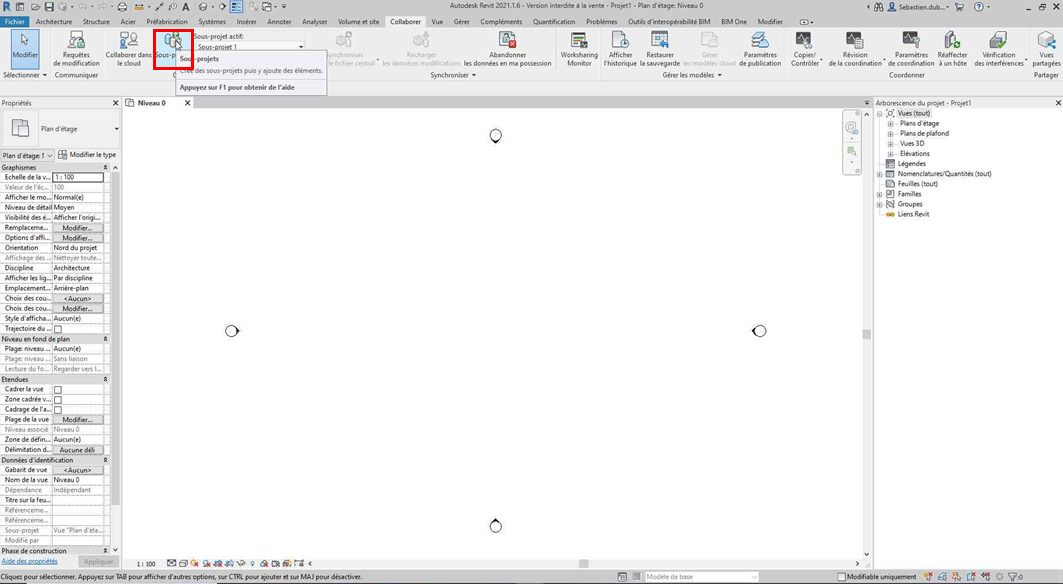
Task: Expand the Familles tree node
Action: point(880,194)
